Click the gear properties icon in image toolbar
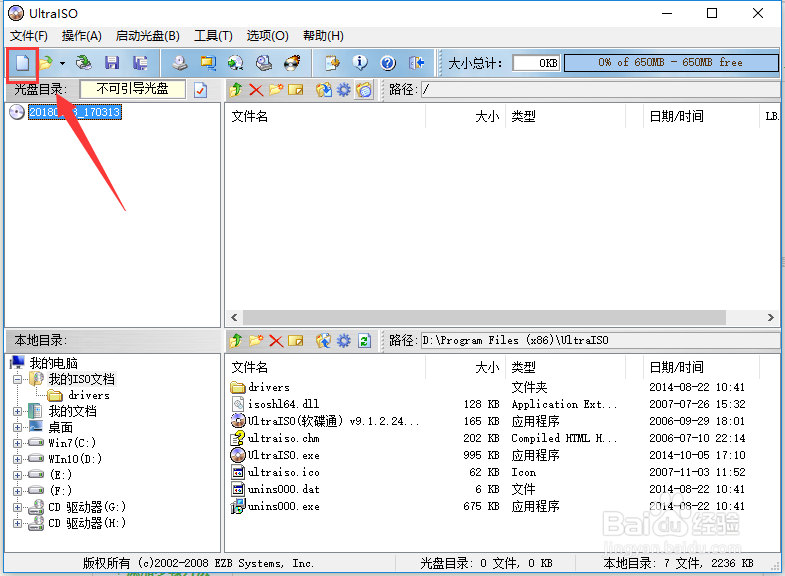 [343, 90]
